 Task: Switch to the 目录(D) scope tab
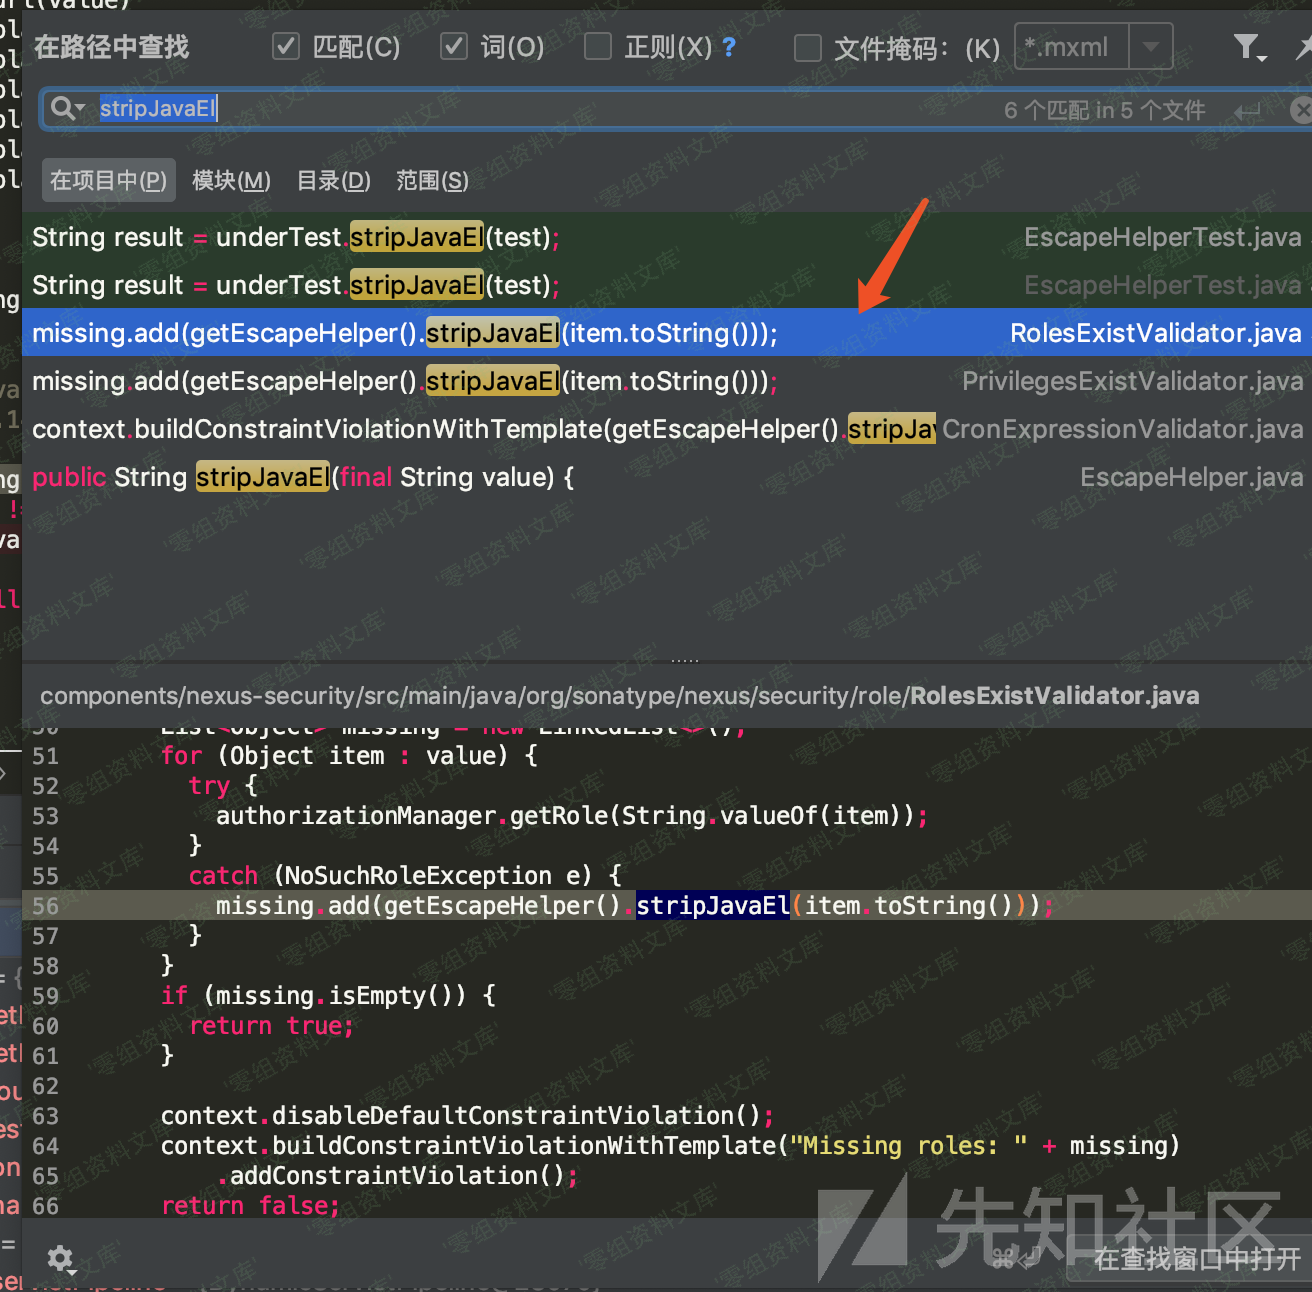(334, 181)
